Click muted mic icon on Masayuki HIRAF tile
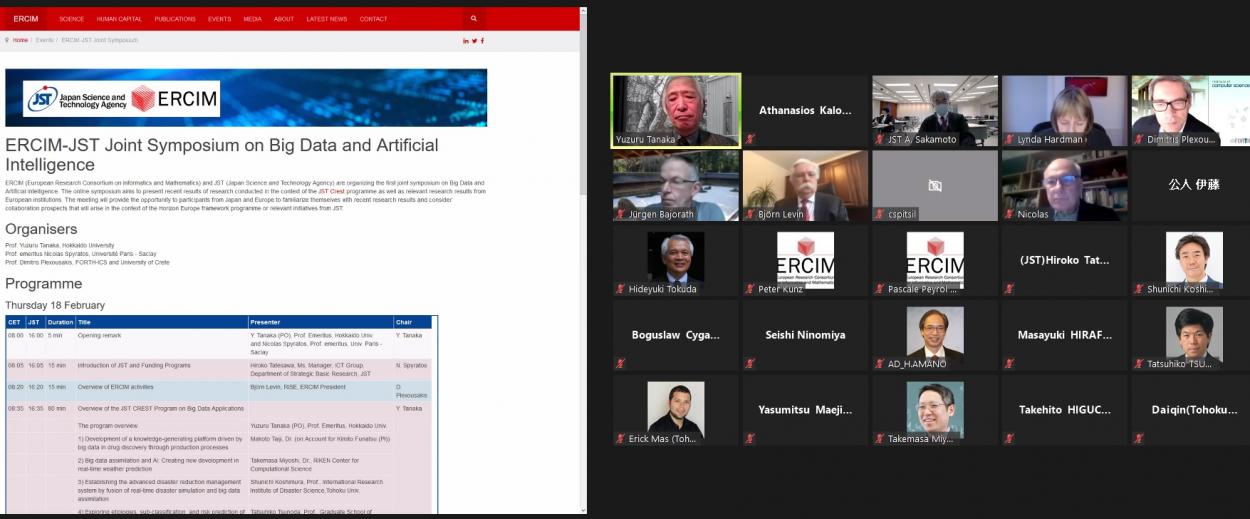This screenshot has height=519, width=1250. [x=1010, y=364]
